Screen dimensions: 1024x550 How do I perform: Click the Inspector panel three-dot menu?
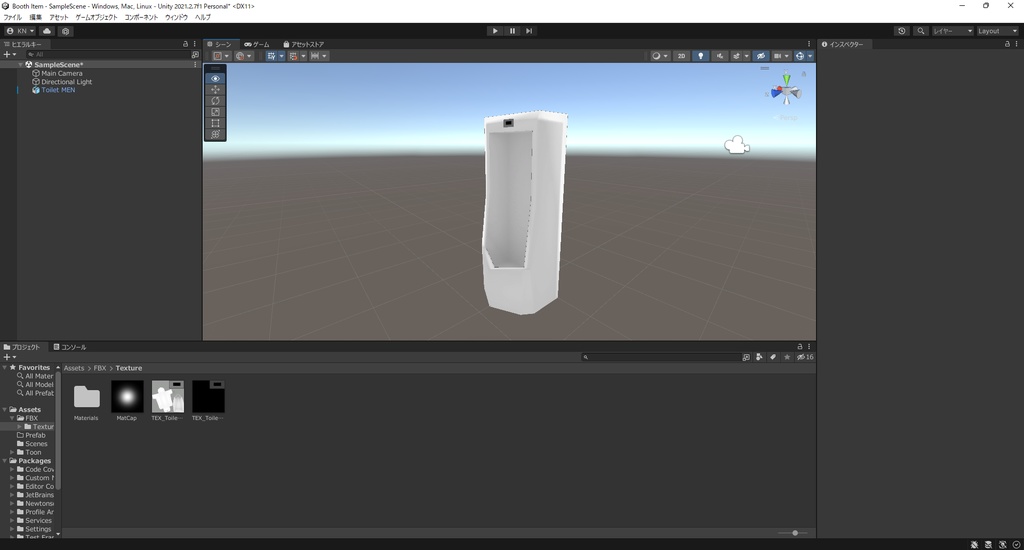coord(1017,44)
